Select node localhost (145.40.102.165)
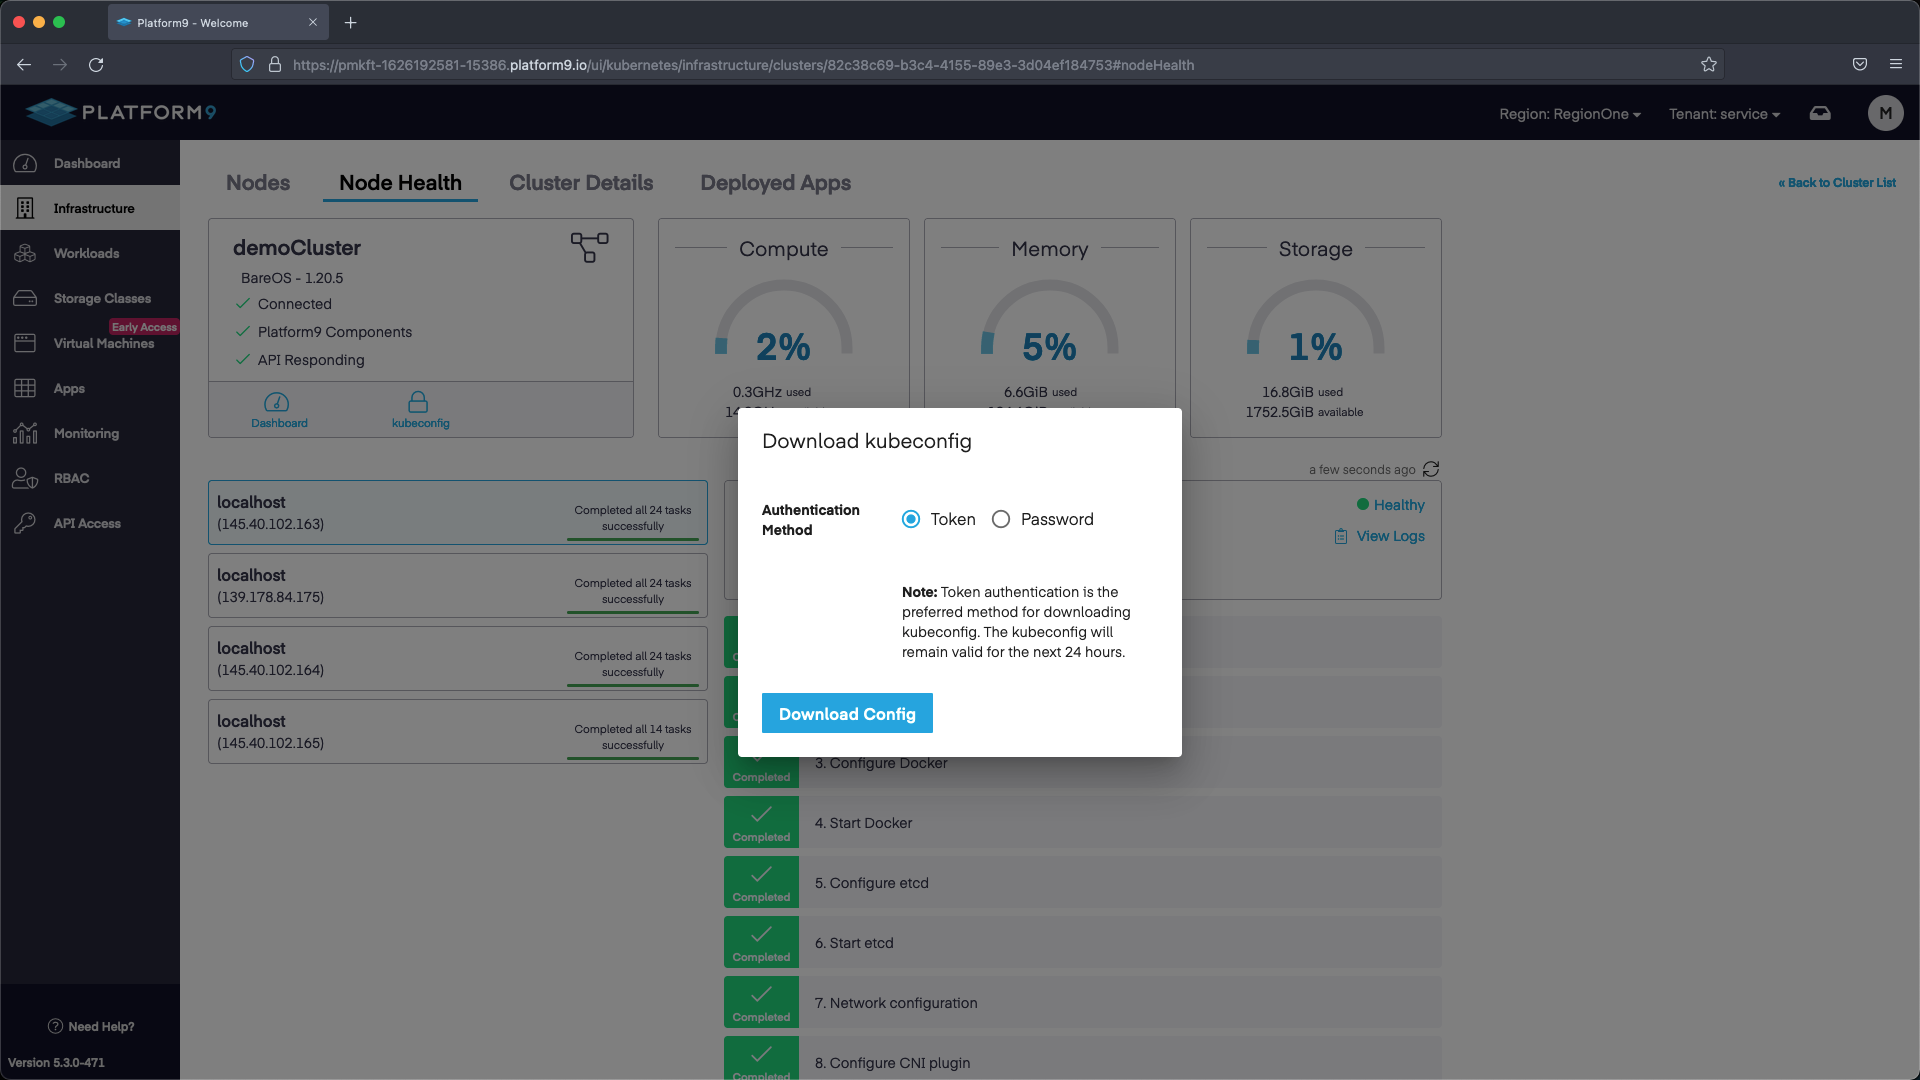Viewport: 1920px width, 1080px height. click(458, 732)
